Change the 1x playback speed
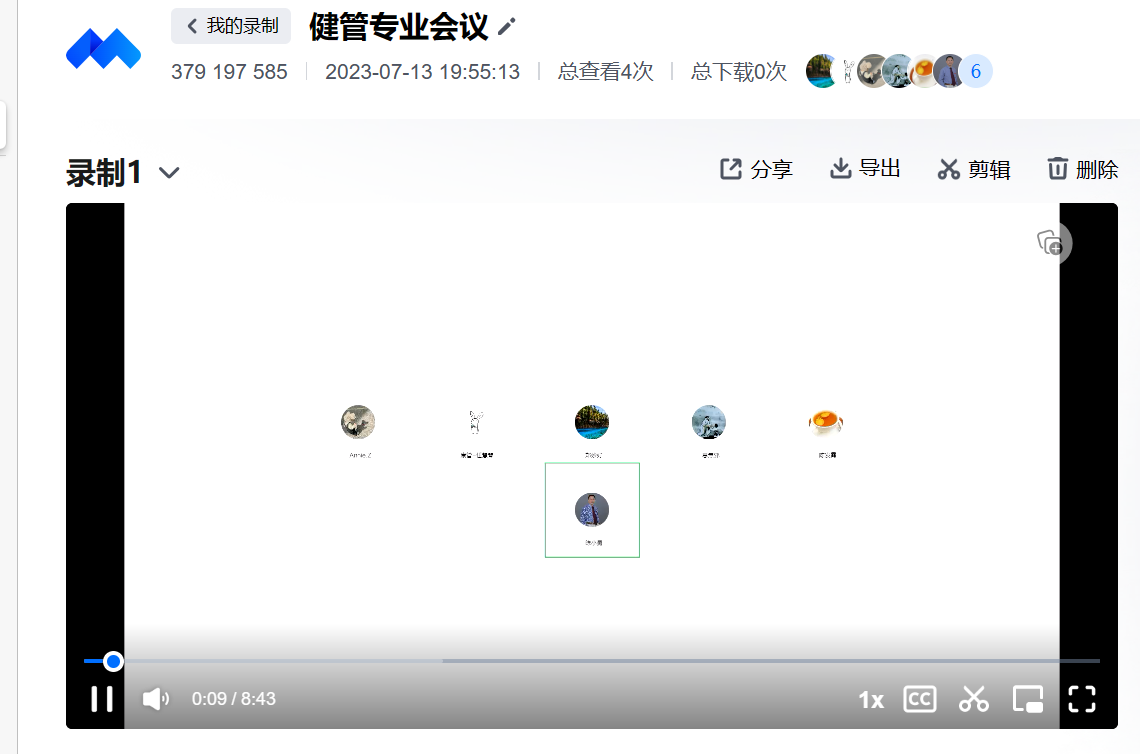The image size is (1140, 754). 871,700
